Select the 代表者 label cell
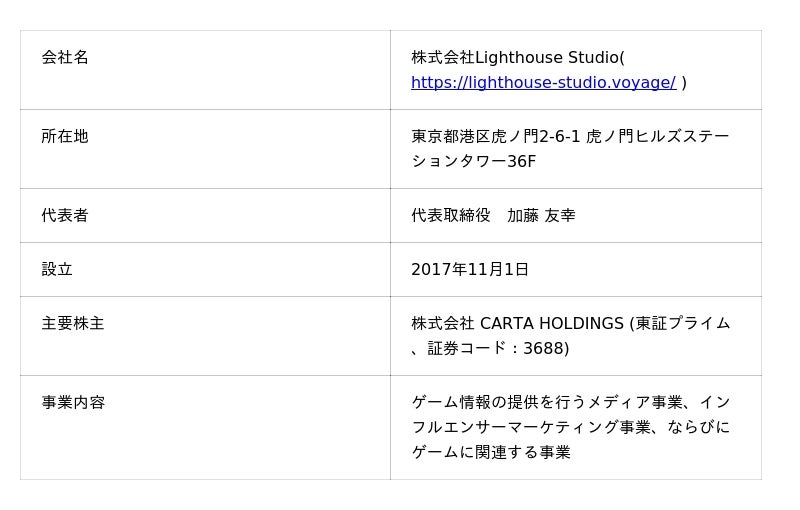 (x=65, y=216)
